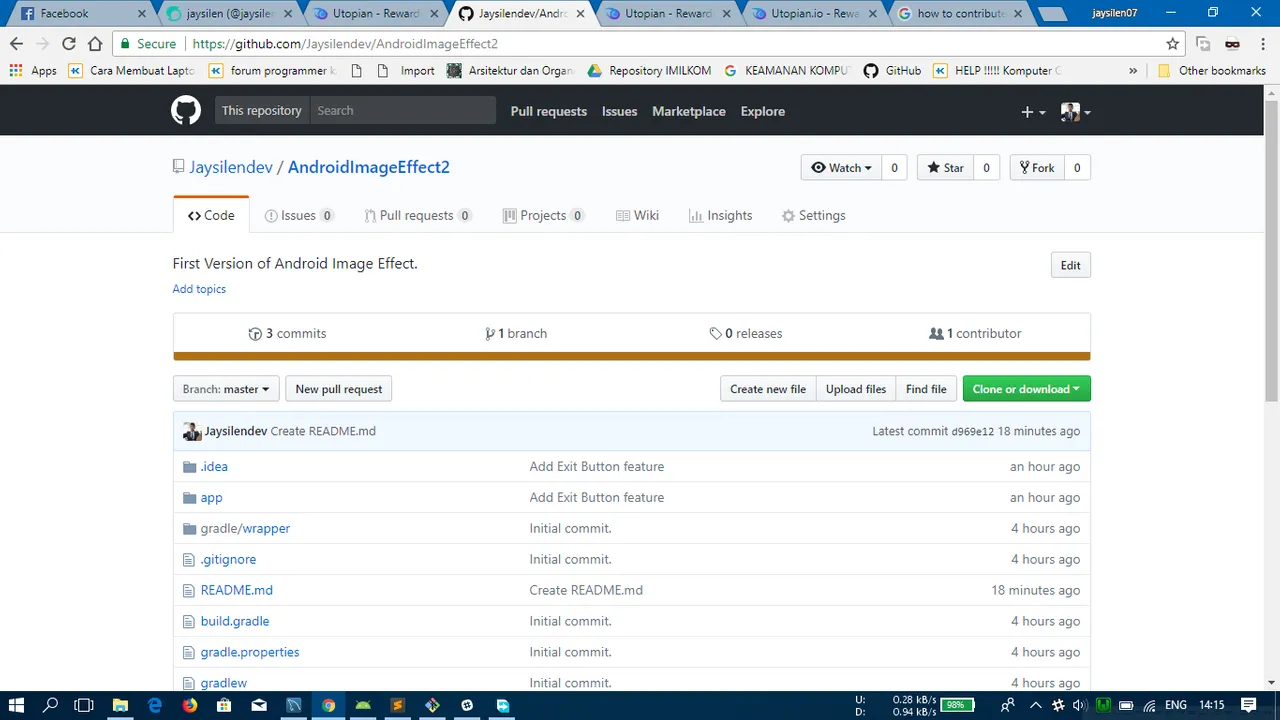Click Jaysilendev avatar in latest commit row
This screenshot has width=1280, height=720.
[192, 432]
